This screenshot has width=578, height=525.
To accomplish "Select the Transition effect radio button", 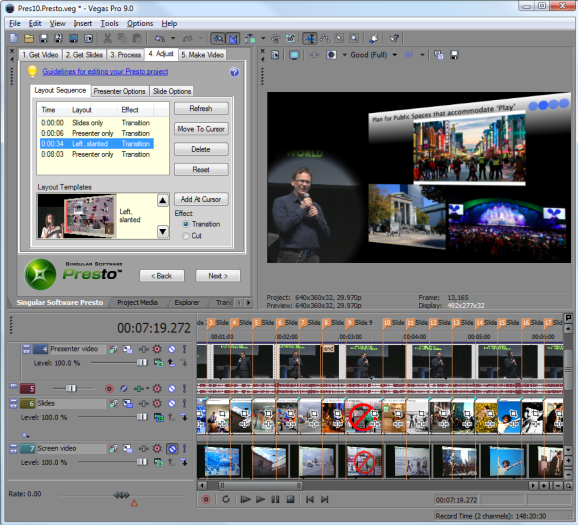I will (x=186, y=224).
